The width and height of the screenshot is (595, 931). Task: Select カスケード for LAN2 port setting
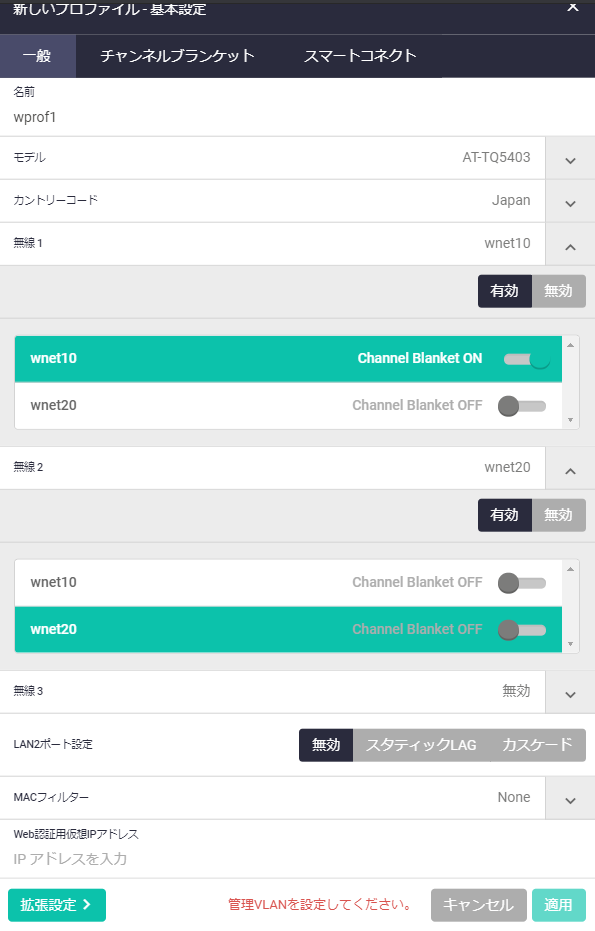(x=537, y=745)
